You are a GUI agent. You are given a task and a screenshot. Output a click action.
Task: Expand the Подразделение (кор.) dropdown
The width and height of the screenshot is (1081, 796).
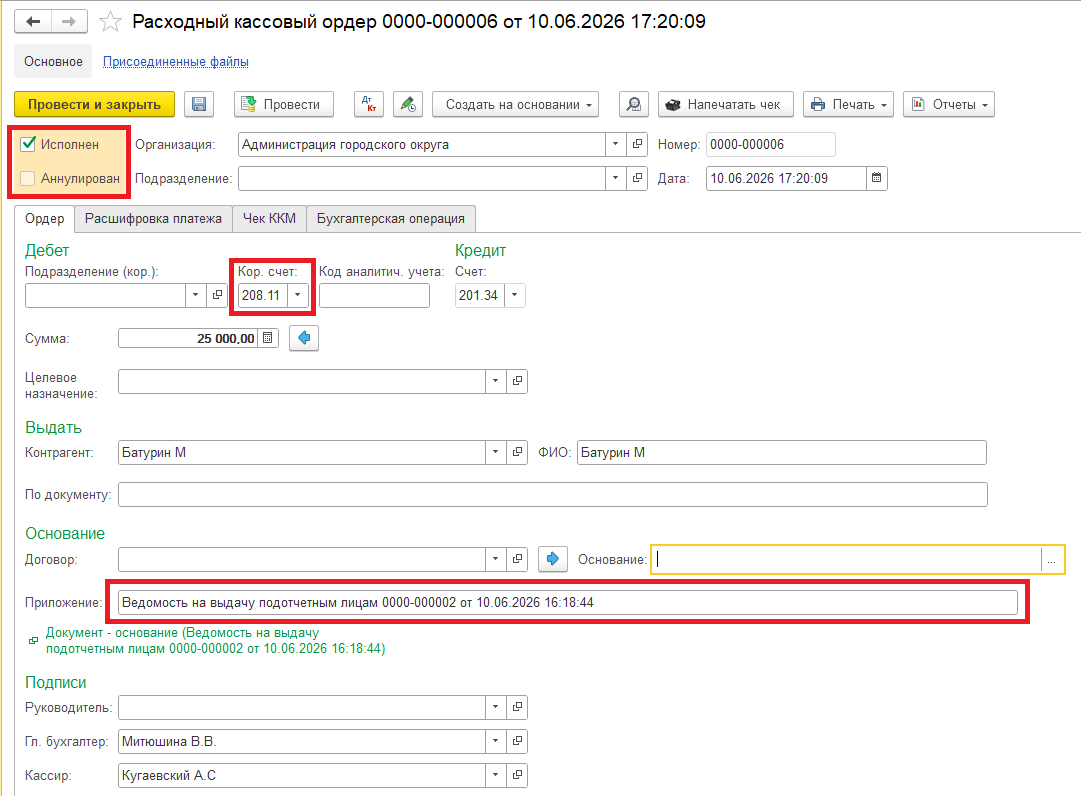[196, 295]
